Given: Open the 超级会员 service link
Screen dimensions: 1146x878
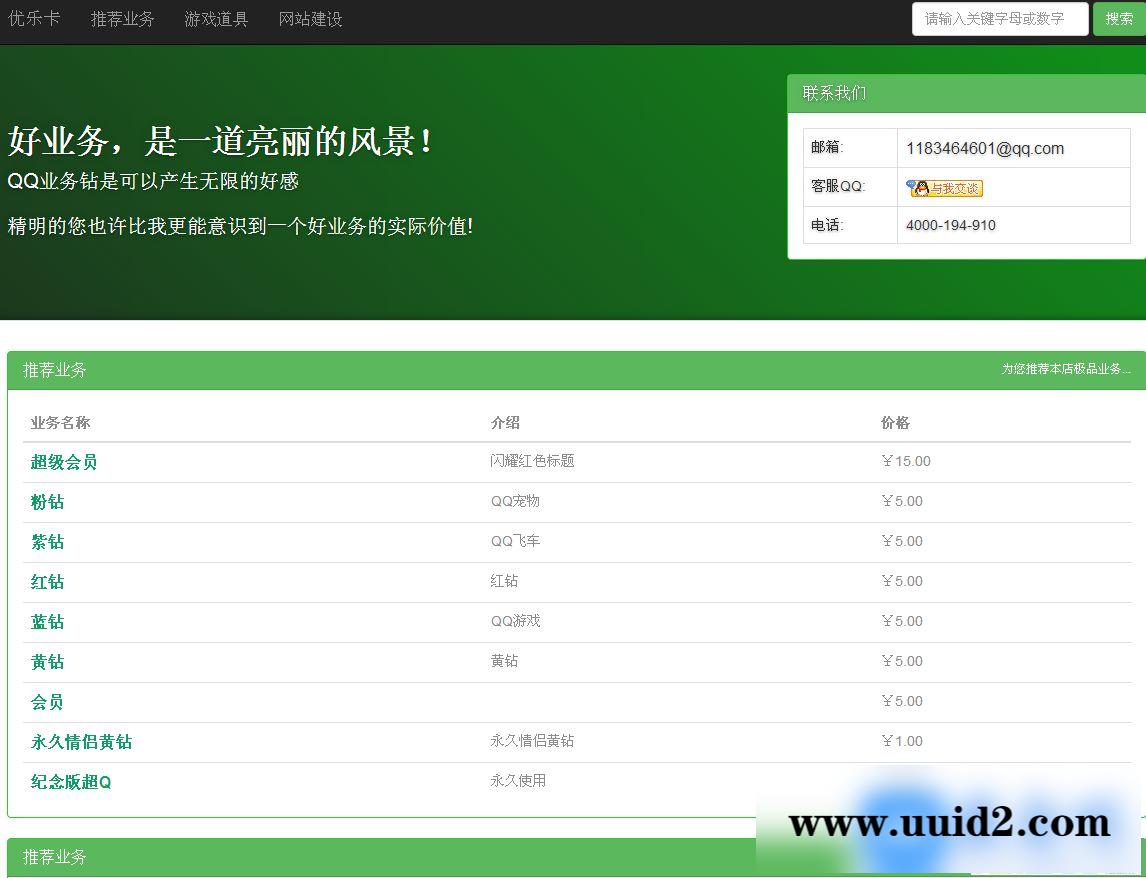Looking at the screenshot, I should pos(63,462).
